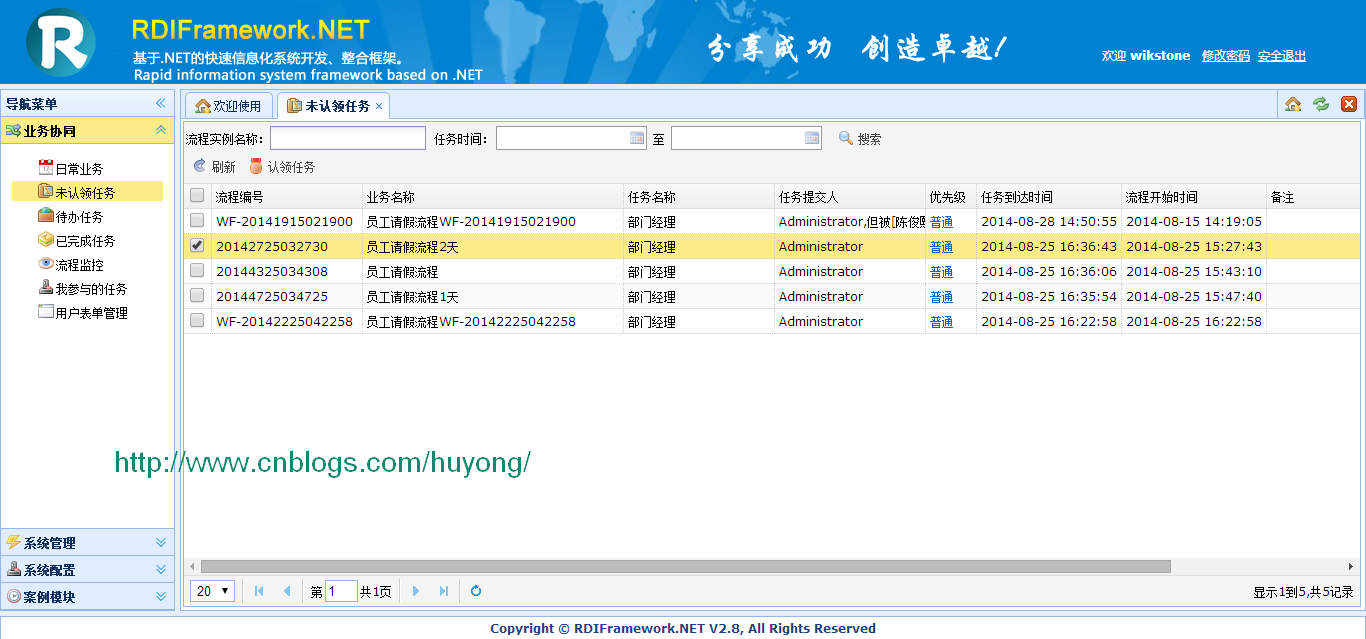Click the green refresh tabs icon
Viewport: 1366px width, 639px height.
pos(1321,104)
